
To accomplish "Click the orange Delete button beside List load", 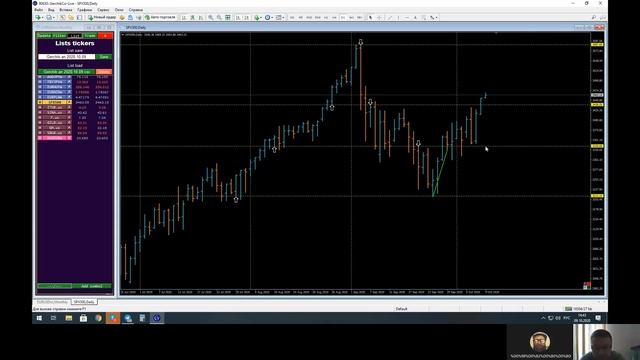I will [104, 72].
